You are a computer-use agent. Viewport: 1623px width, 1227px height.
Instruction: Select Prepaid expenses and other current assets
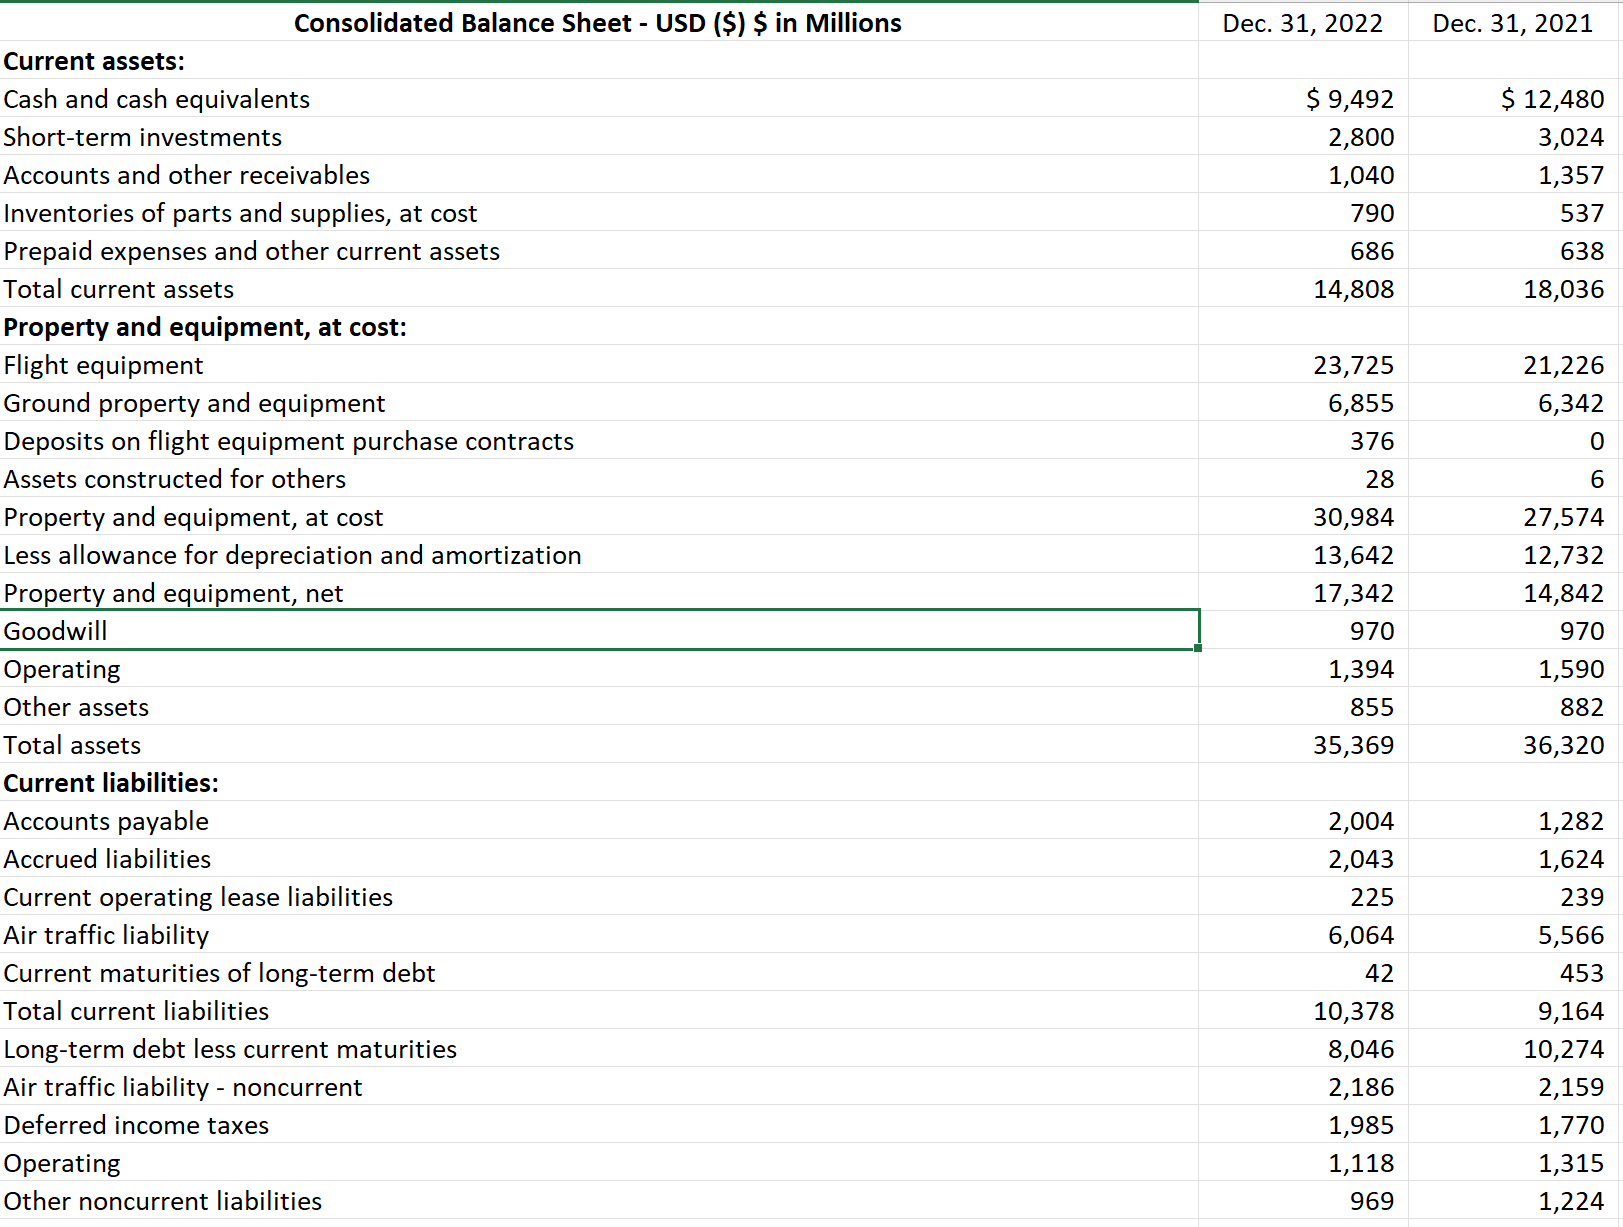pyautogui.click(x=252, y=251)
